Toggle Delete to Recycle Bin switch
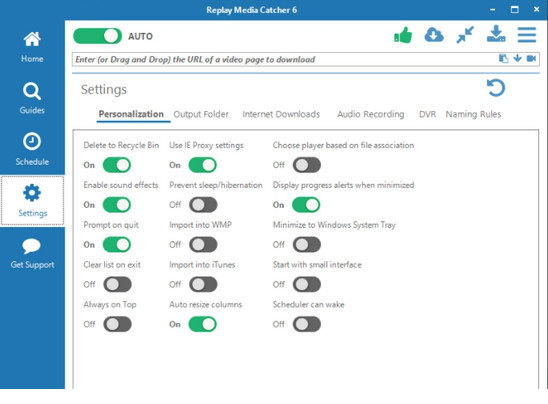548x404 pixels. tap(117, 165)
